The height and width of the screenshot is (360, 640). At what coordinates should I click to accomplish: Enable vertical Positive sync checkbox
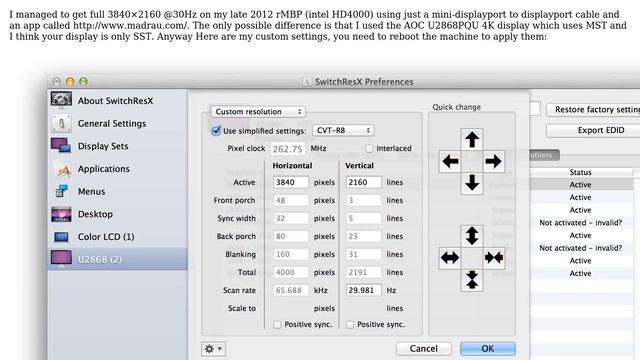350,324
